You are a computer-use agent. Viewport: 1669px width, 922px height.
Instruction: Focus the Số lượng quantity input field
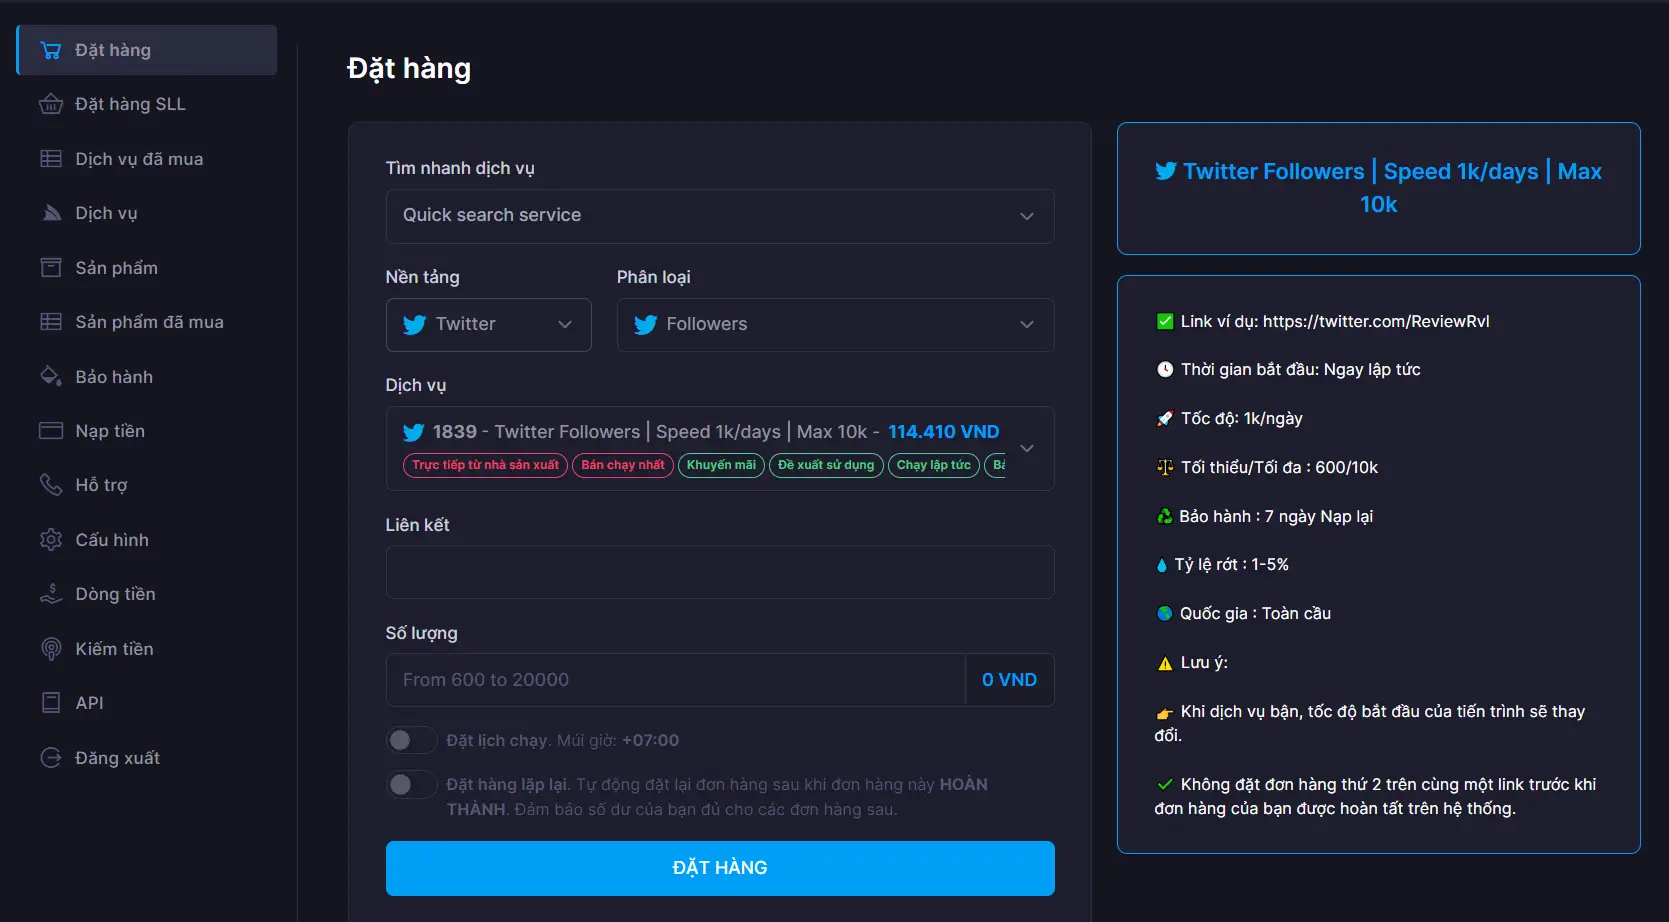coord(675,680)
